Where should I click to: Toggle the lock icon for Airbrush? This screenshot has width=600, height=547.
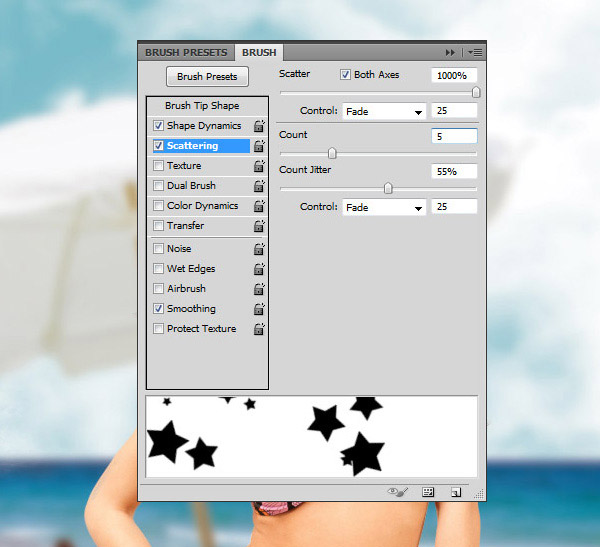click(259, 289)
